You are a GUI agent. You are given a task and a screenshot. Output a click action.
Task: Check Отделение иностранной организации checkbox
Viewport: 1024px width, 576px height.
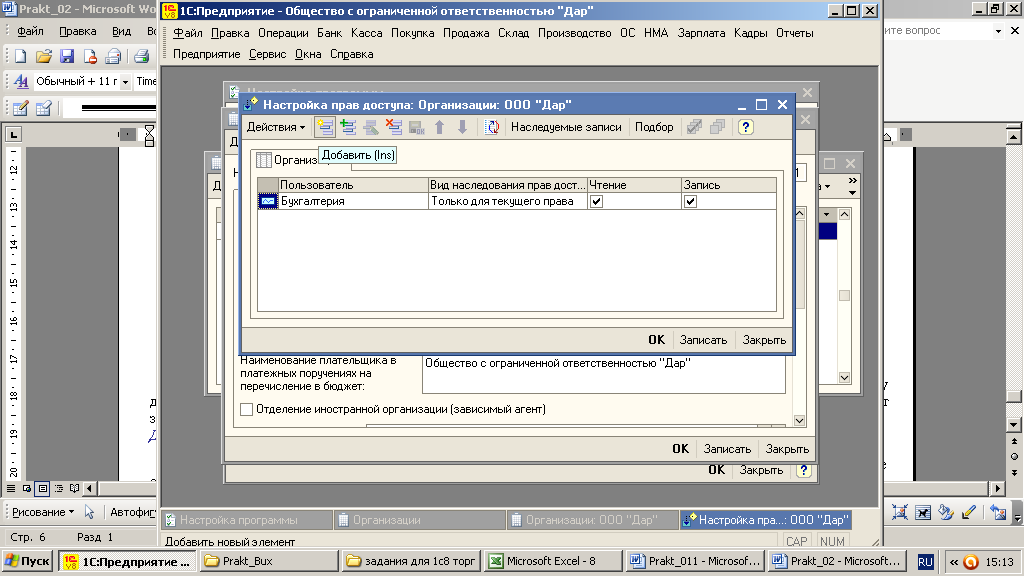(246, 409)
